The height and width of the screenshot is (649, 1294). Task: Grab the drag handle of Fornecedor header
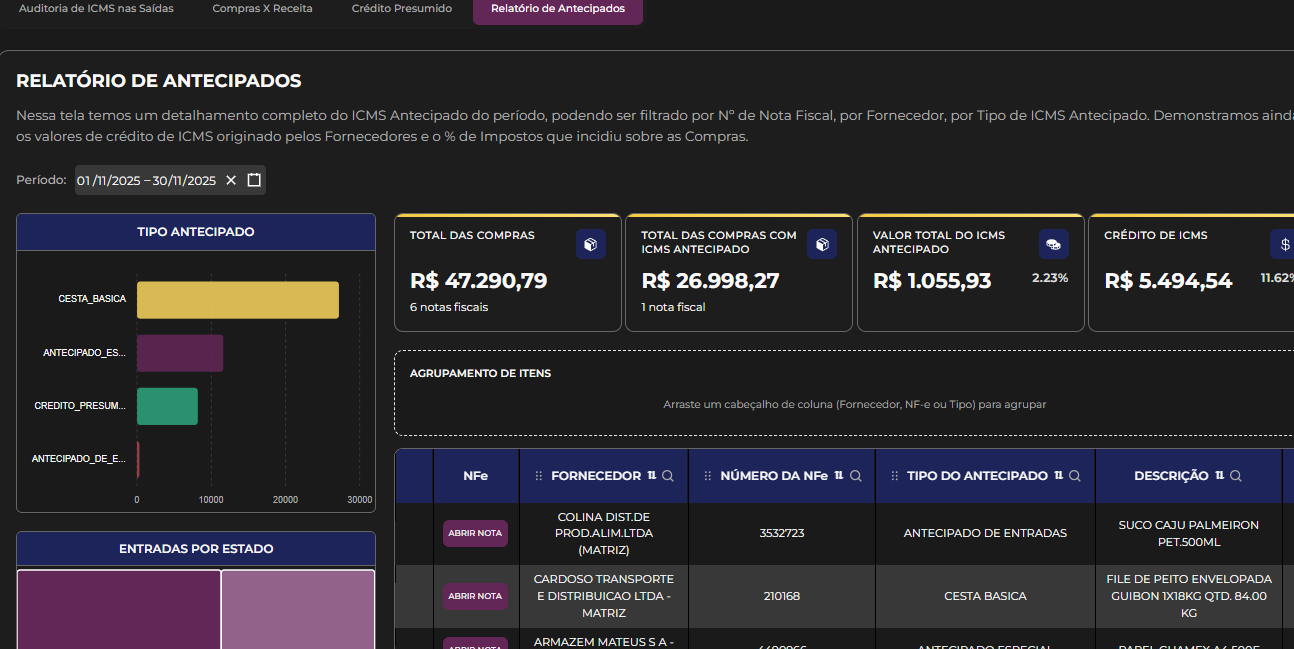[539, 476]
